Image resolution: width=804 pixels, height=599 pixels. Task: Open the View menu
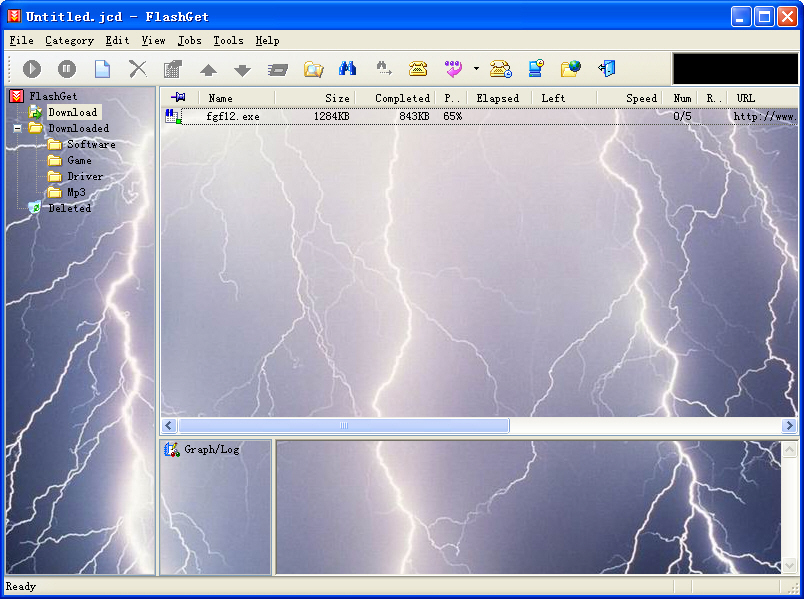(153, 41)
